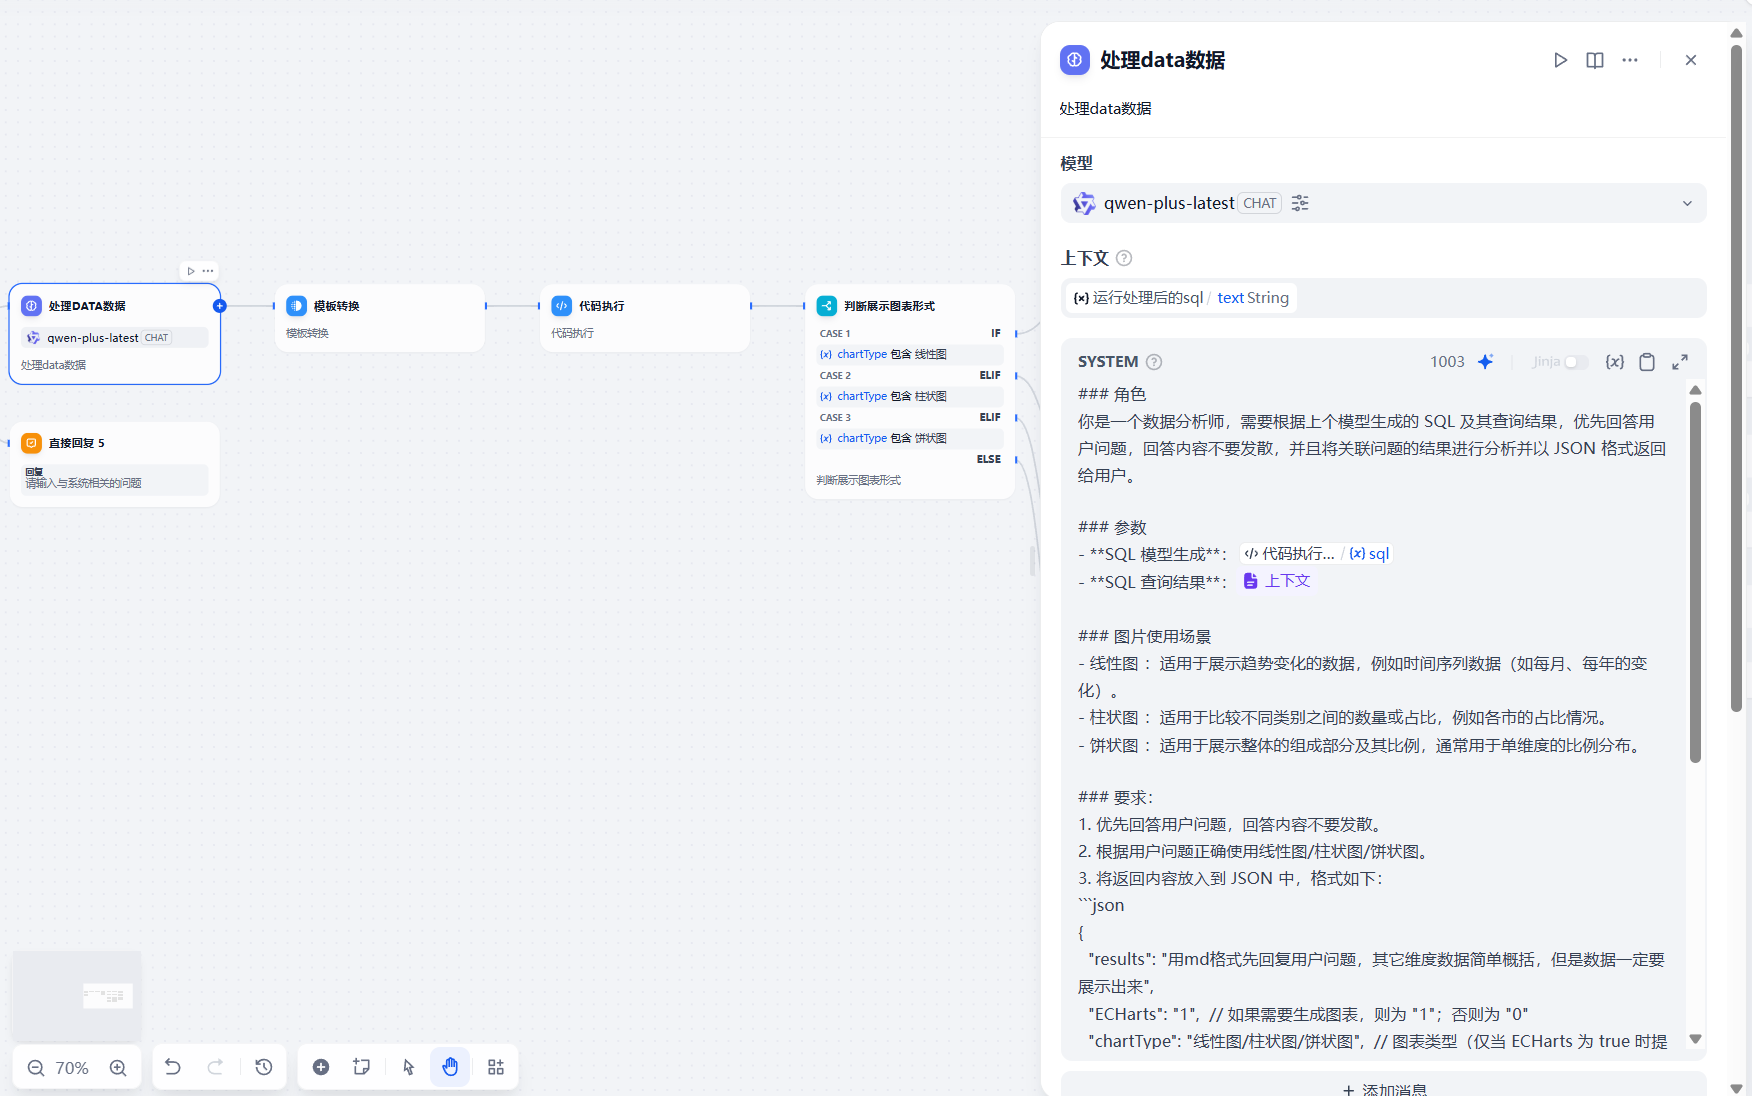This screenshot has height=1096, width=1752.
Task: Open the change history clock icon
Action: (x=264, y=1067)
